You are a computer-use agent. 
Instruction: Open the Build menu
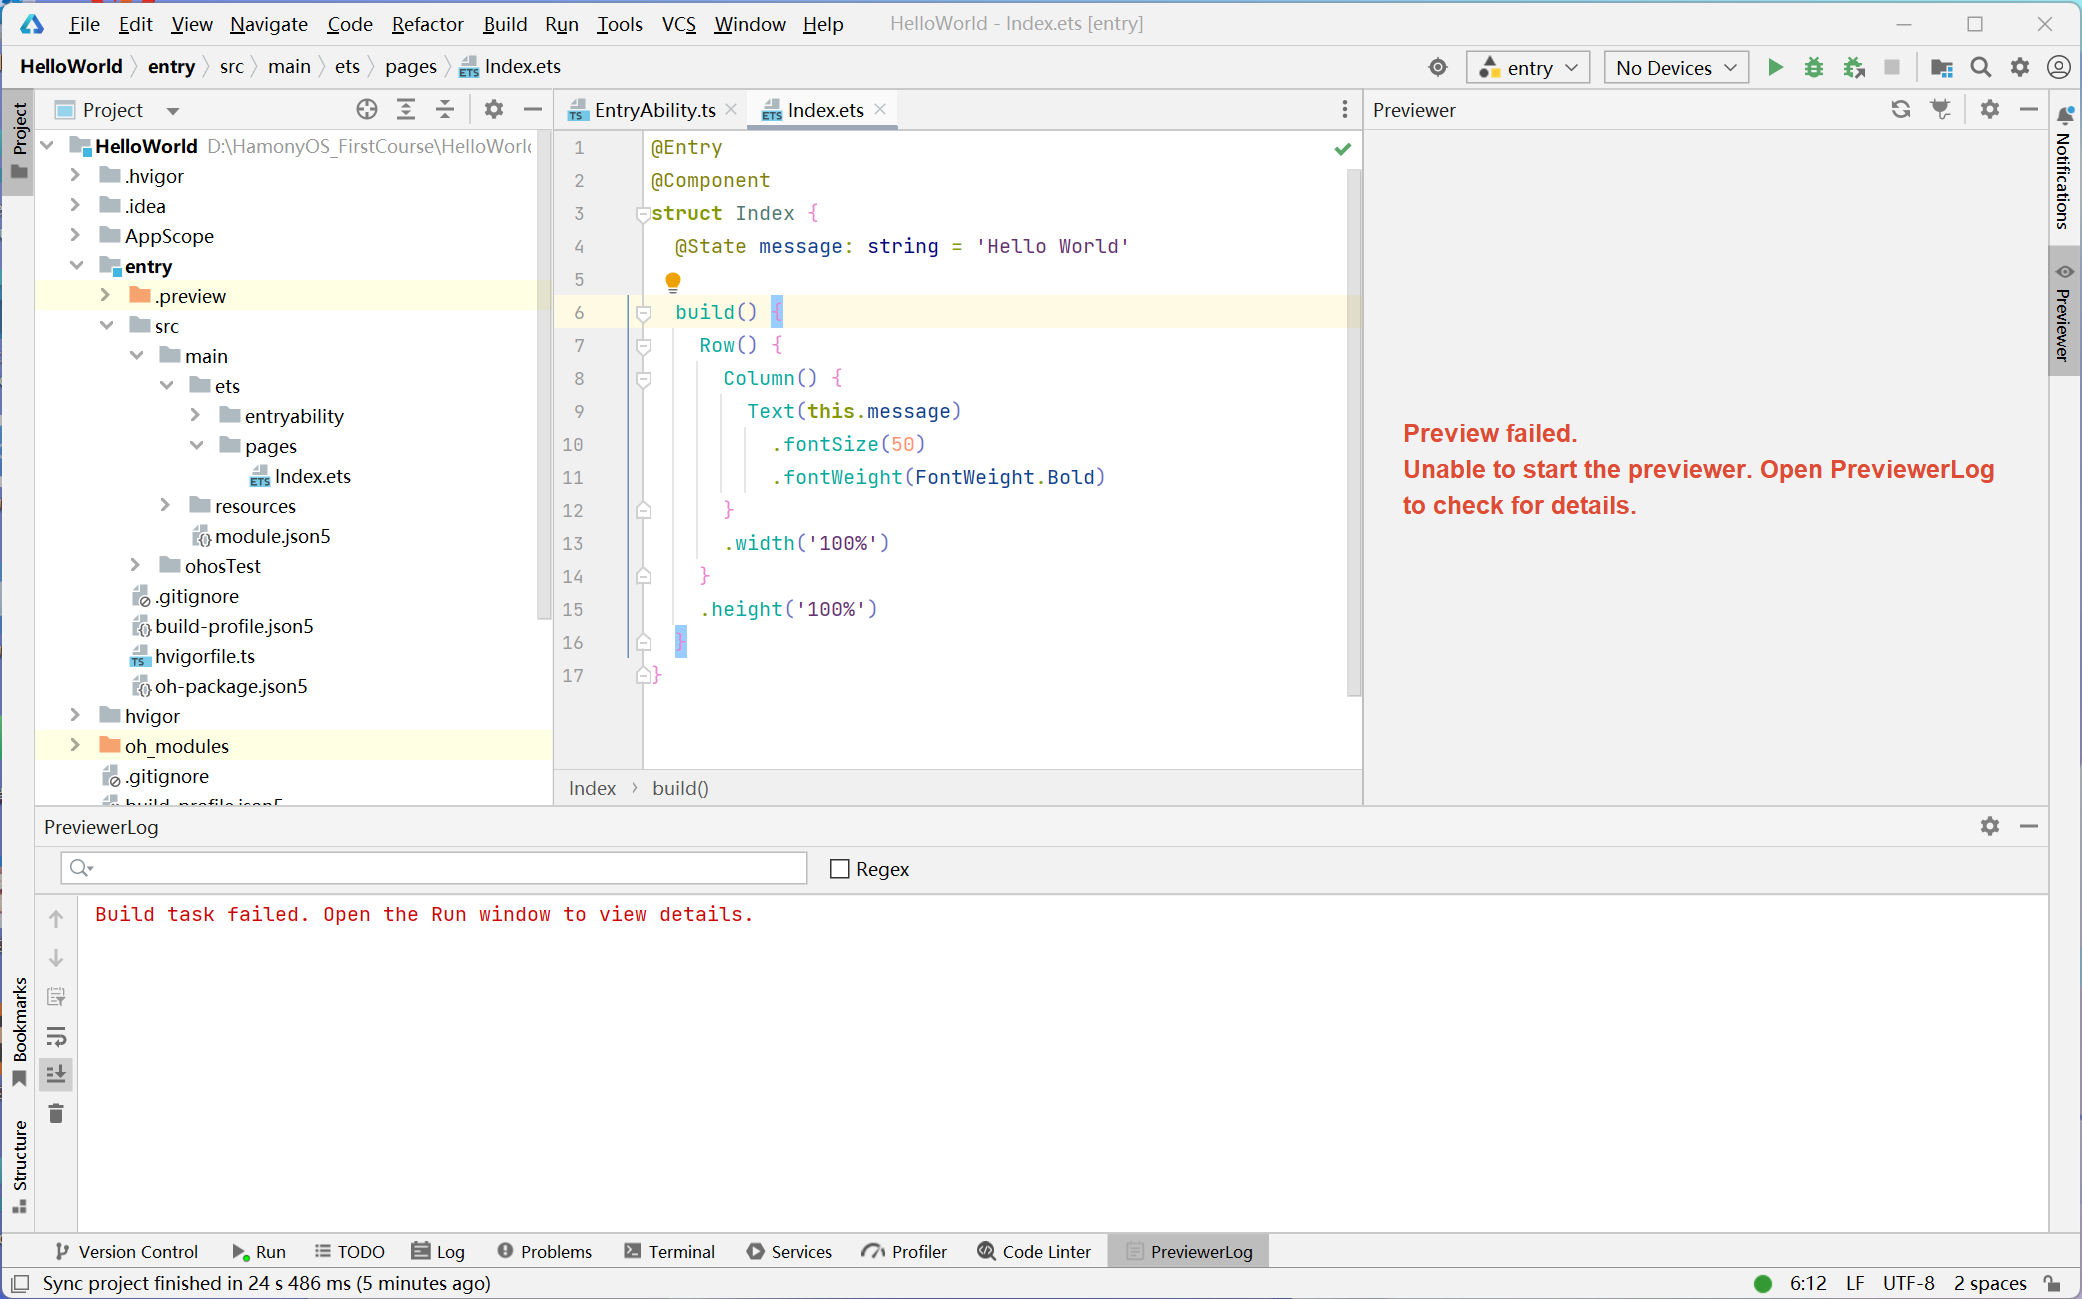click(x=505, y=24)
